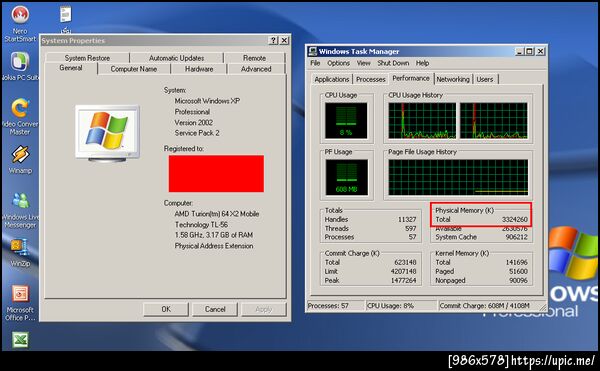Image resolution: width=600 pixels, height=371 pixels.
Task: Click the Page File Usage History graph
Action: click(458, 177)
